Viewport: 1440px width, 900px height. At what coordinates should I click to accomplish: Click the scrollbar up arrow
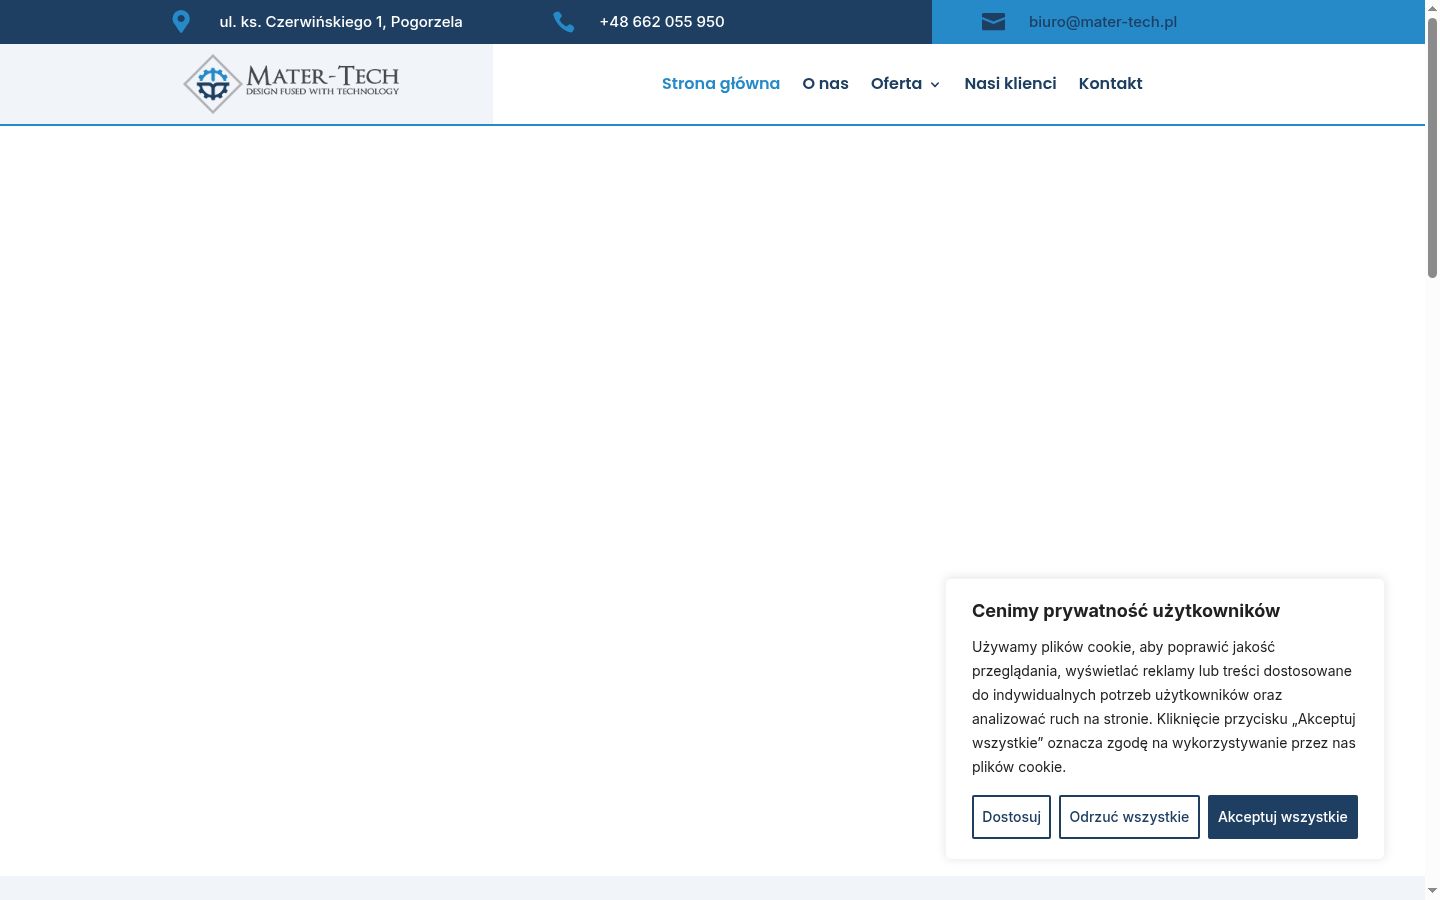pos(1432,8)
